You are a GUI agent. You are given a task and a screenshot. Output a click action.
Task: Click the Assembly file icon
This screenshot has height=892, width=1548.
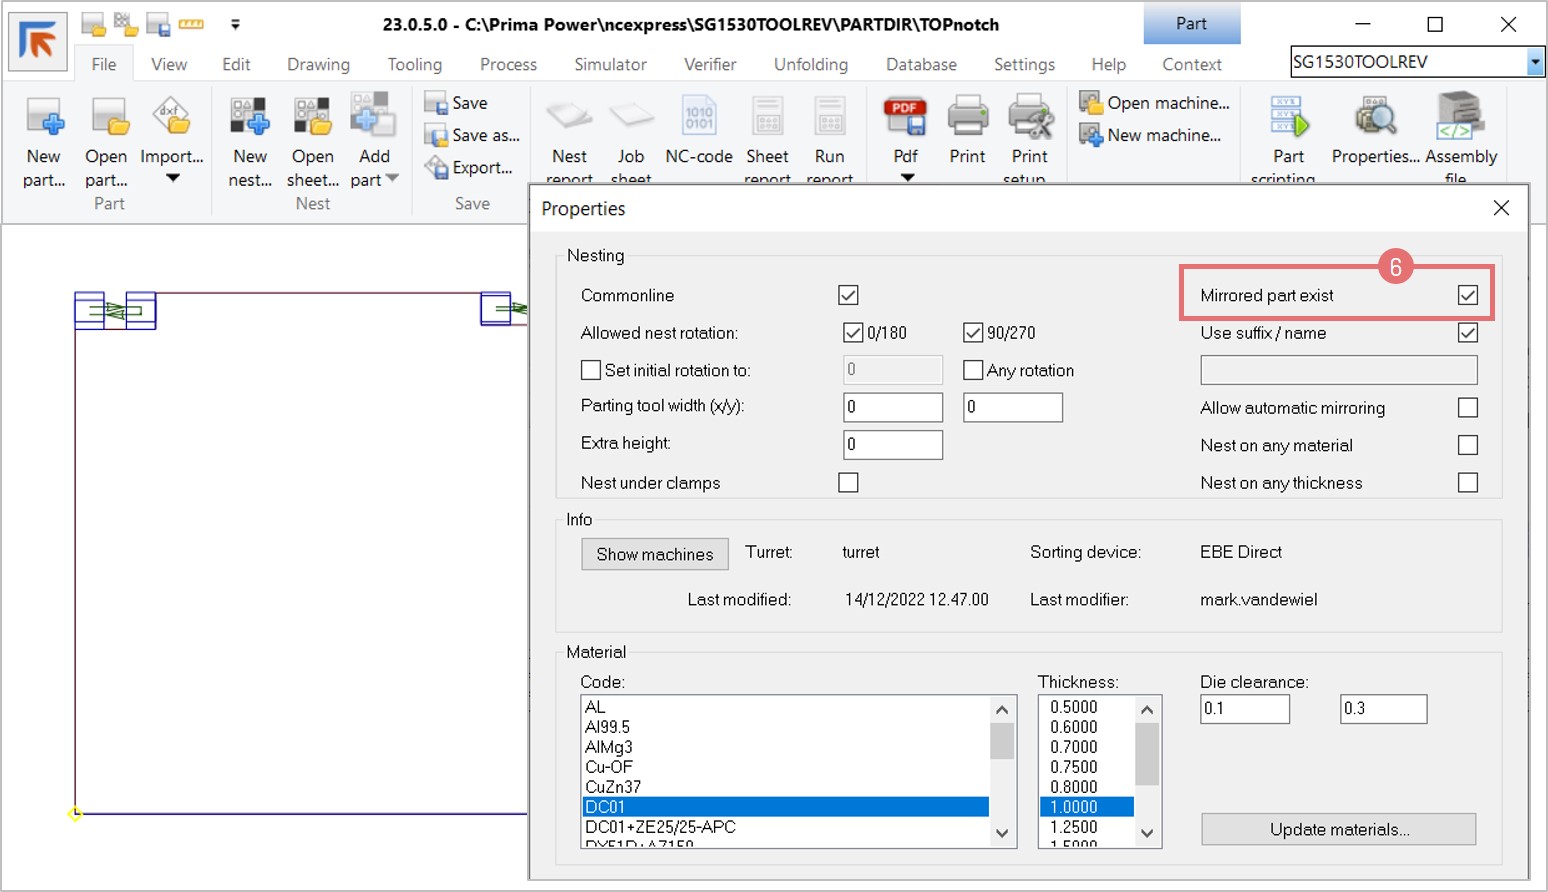1460,119
